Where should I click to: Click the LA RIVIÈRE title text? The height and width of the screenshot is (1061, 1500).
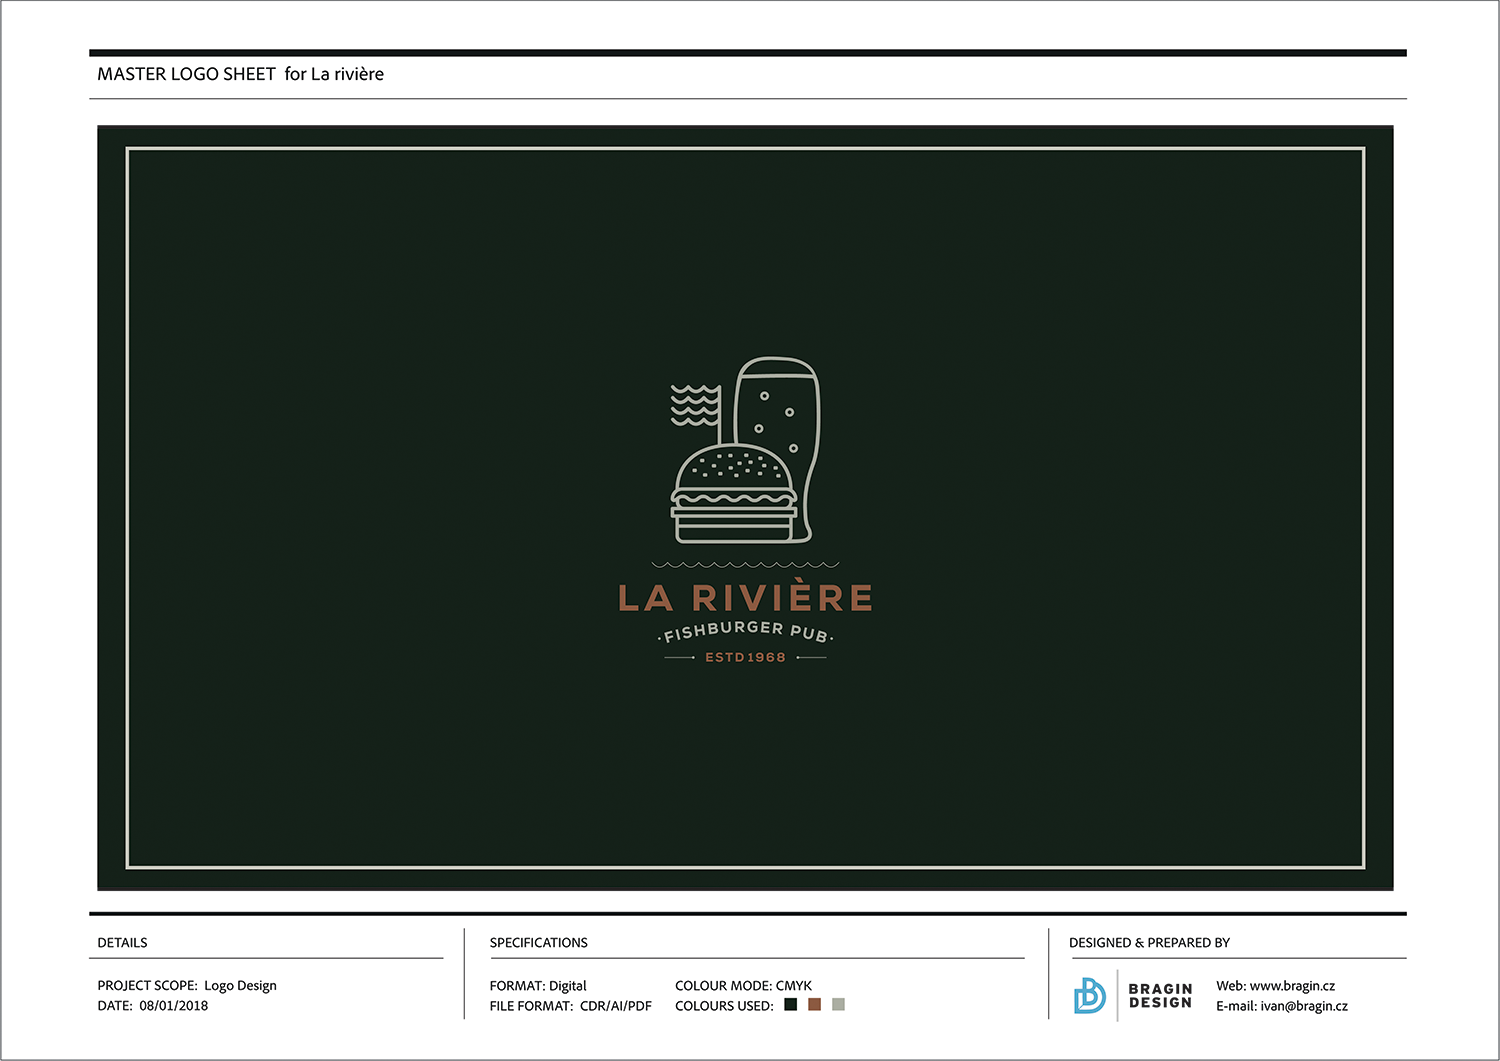745,596
